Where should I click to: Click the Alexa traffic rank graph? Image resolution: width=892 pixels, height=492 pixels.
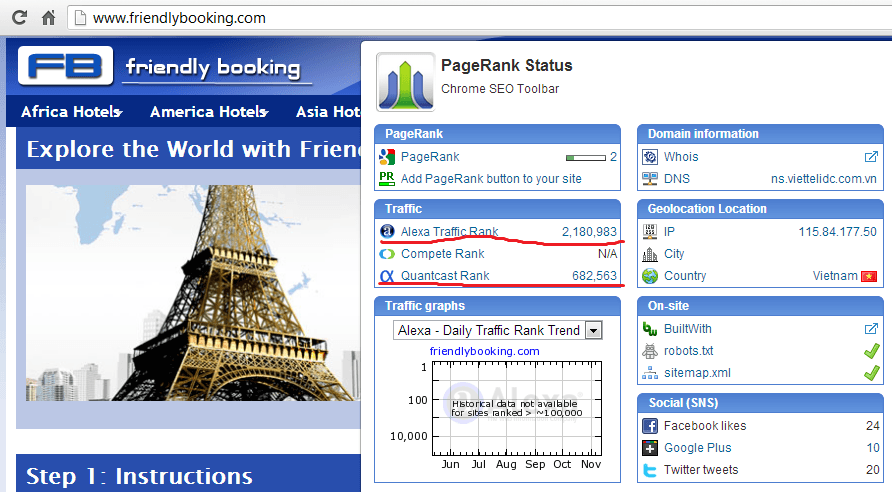pyautogui.click(x=517, y=408)
